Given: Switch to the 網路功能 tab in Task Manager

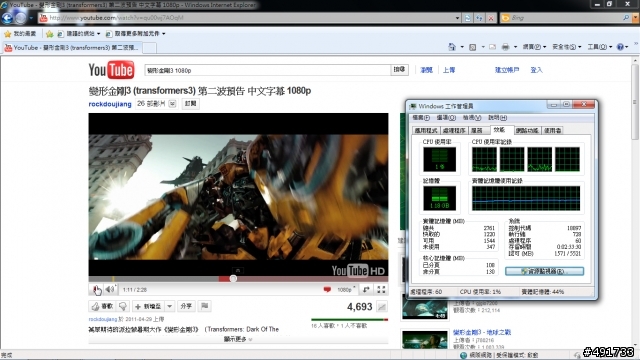Looking at the screenshot, I should tap(527, 131).
